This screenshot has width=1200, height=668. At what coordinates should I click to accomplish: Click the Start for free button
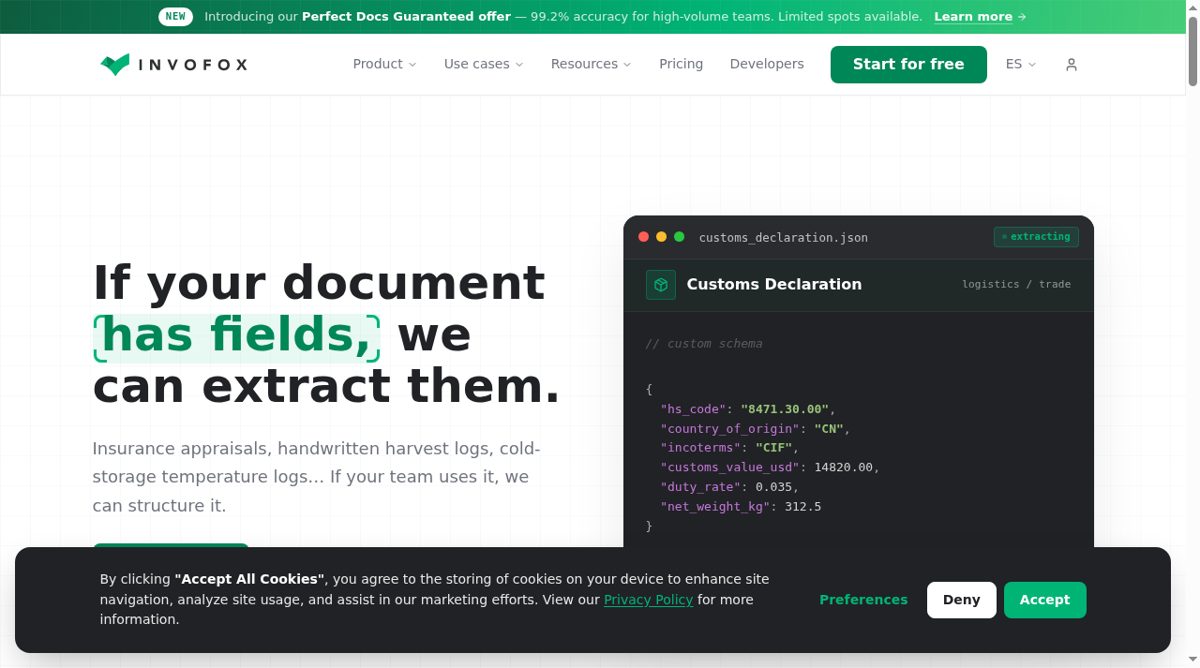pyautogui.click(x=908, y=64)
